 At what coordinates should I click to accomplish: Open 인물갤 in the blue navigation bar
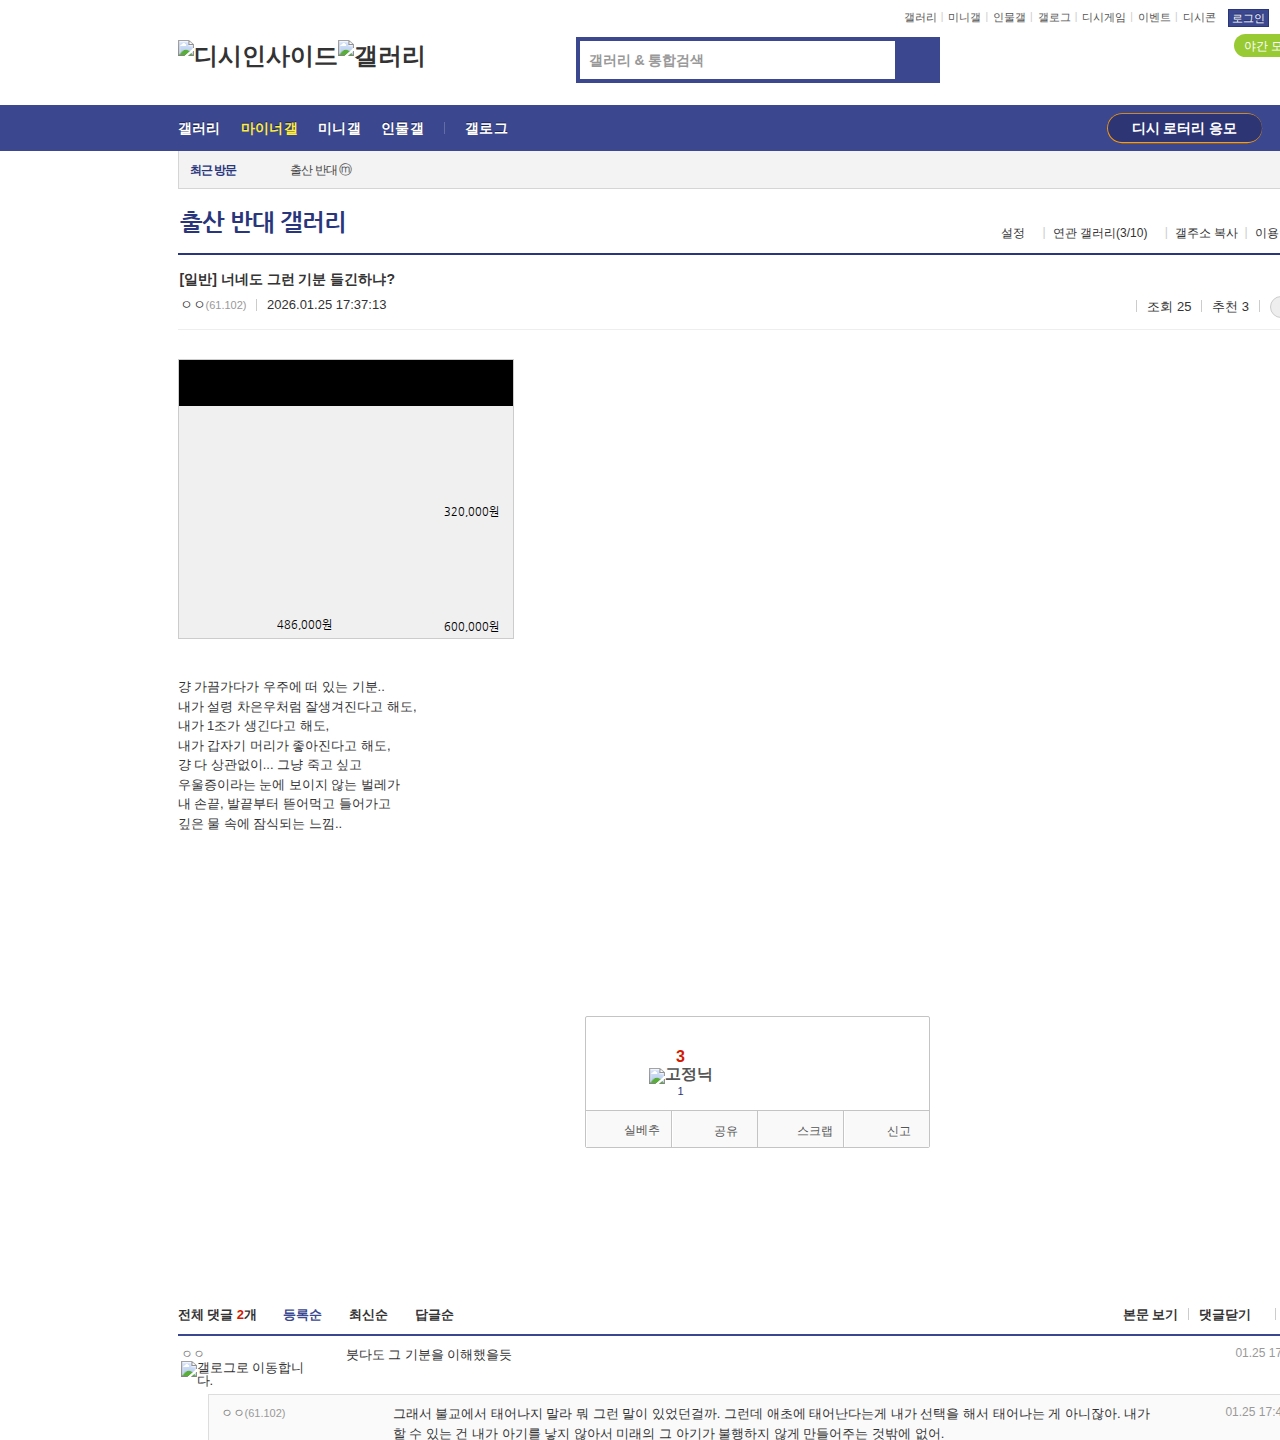(402, 128)
